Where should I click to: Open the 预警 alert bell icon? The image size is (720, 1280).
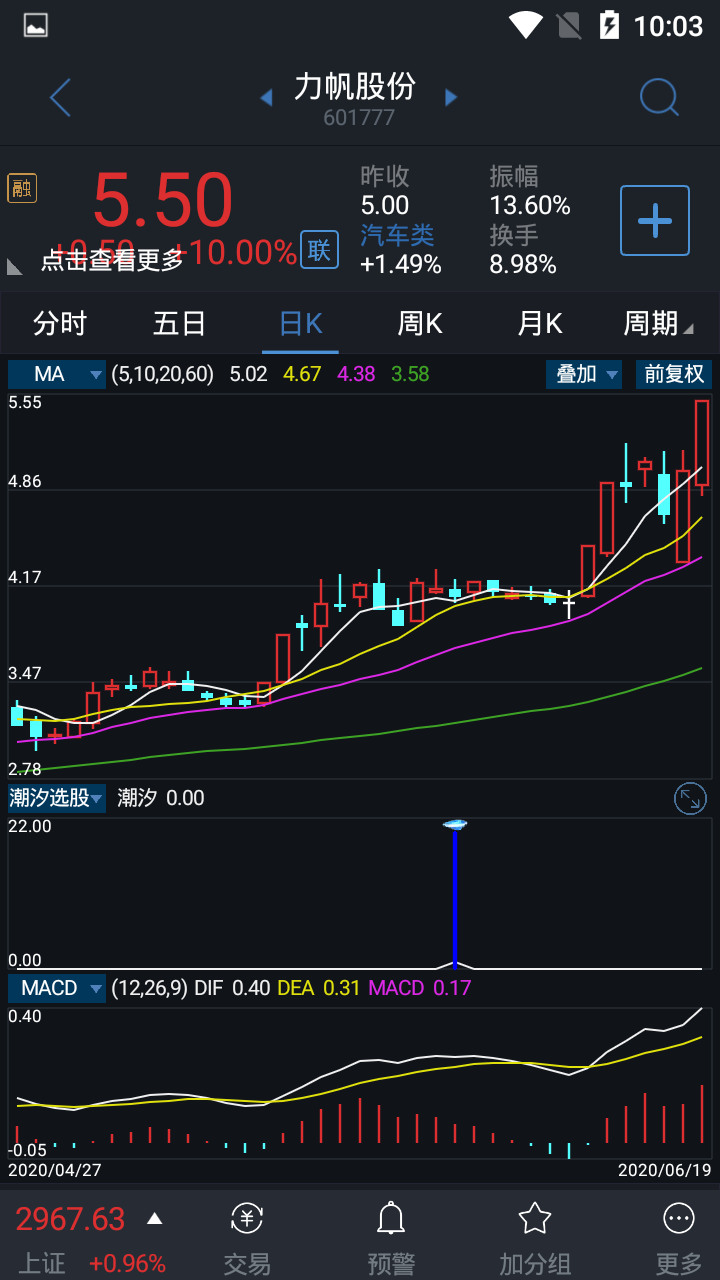point(391,1218)
